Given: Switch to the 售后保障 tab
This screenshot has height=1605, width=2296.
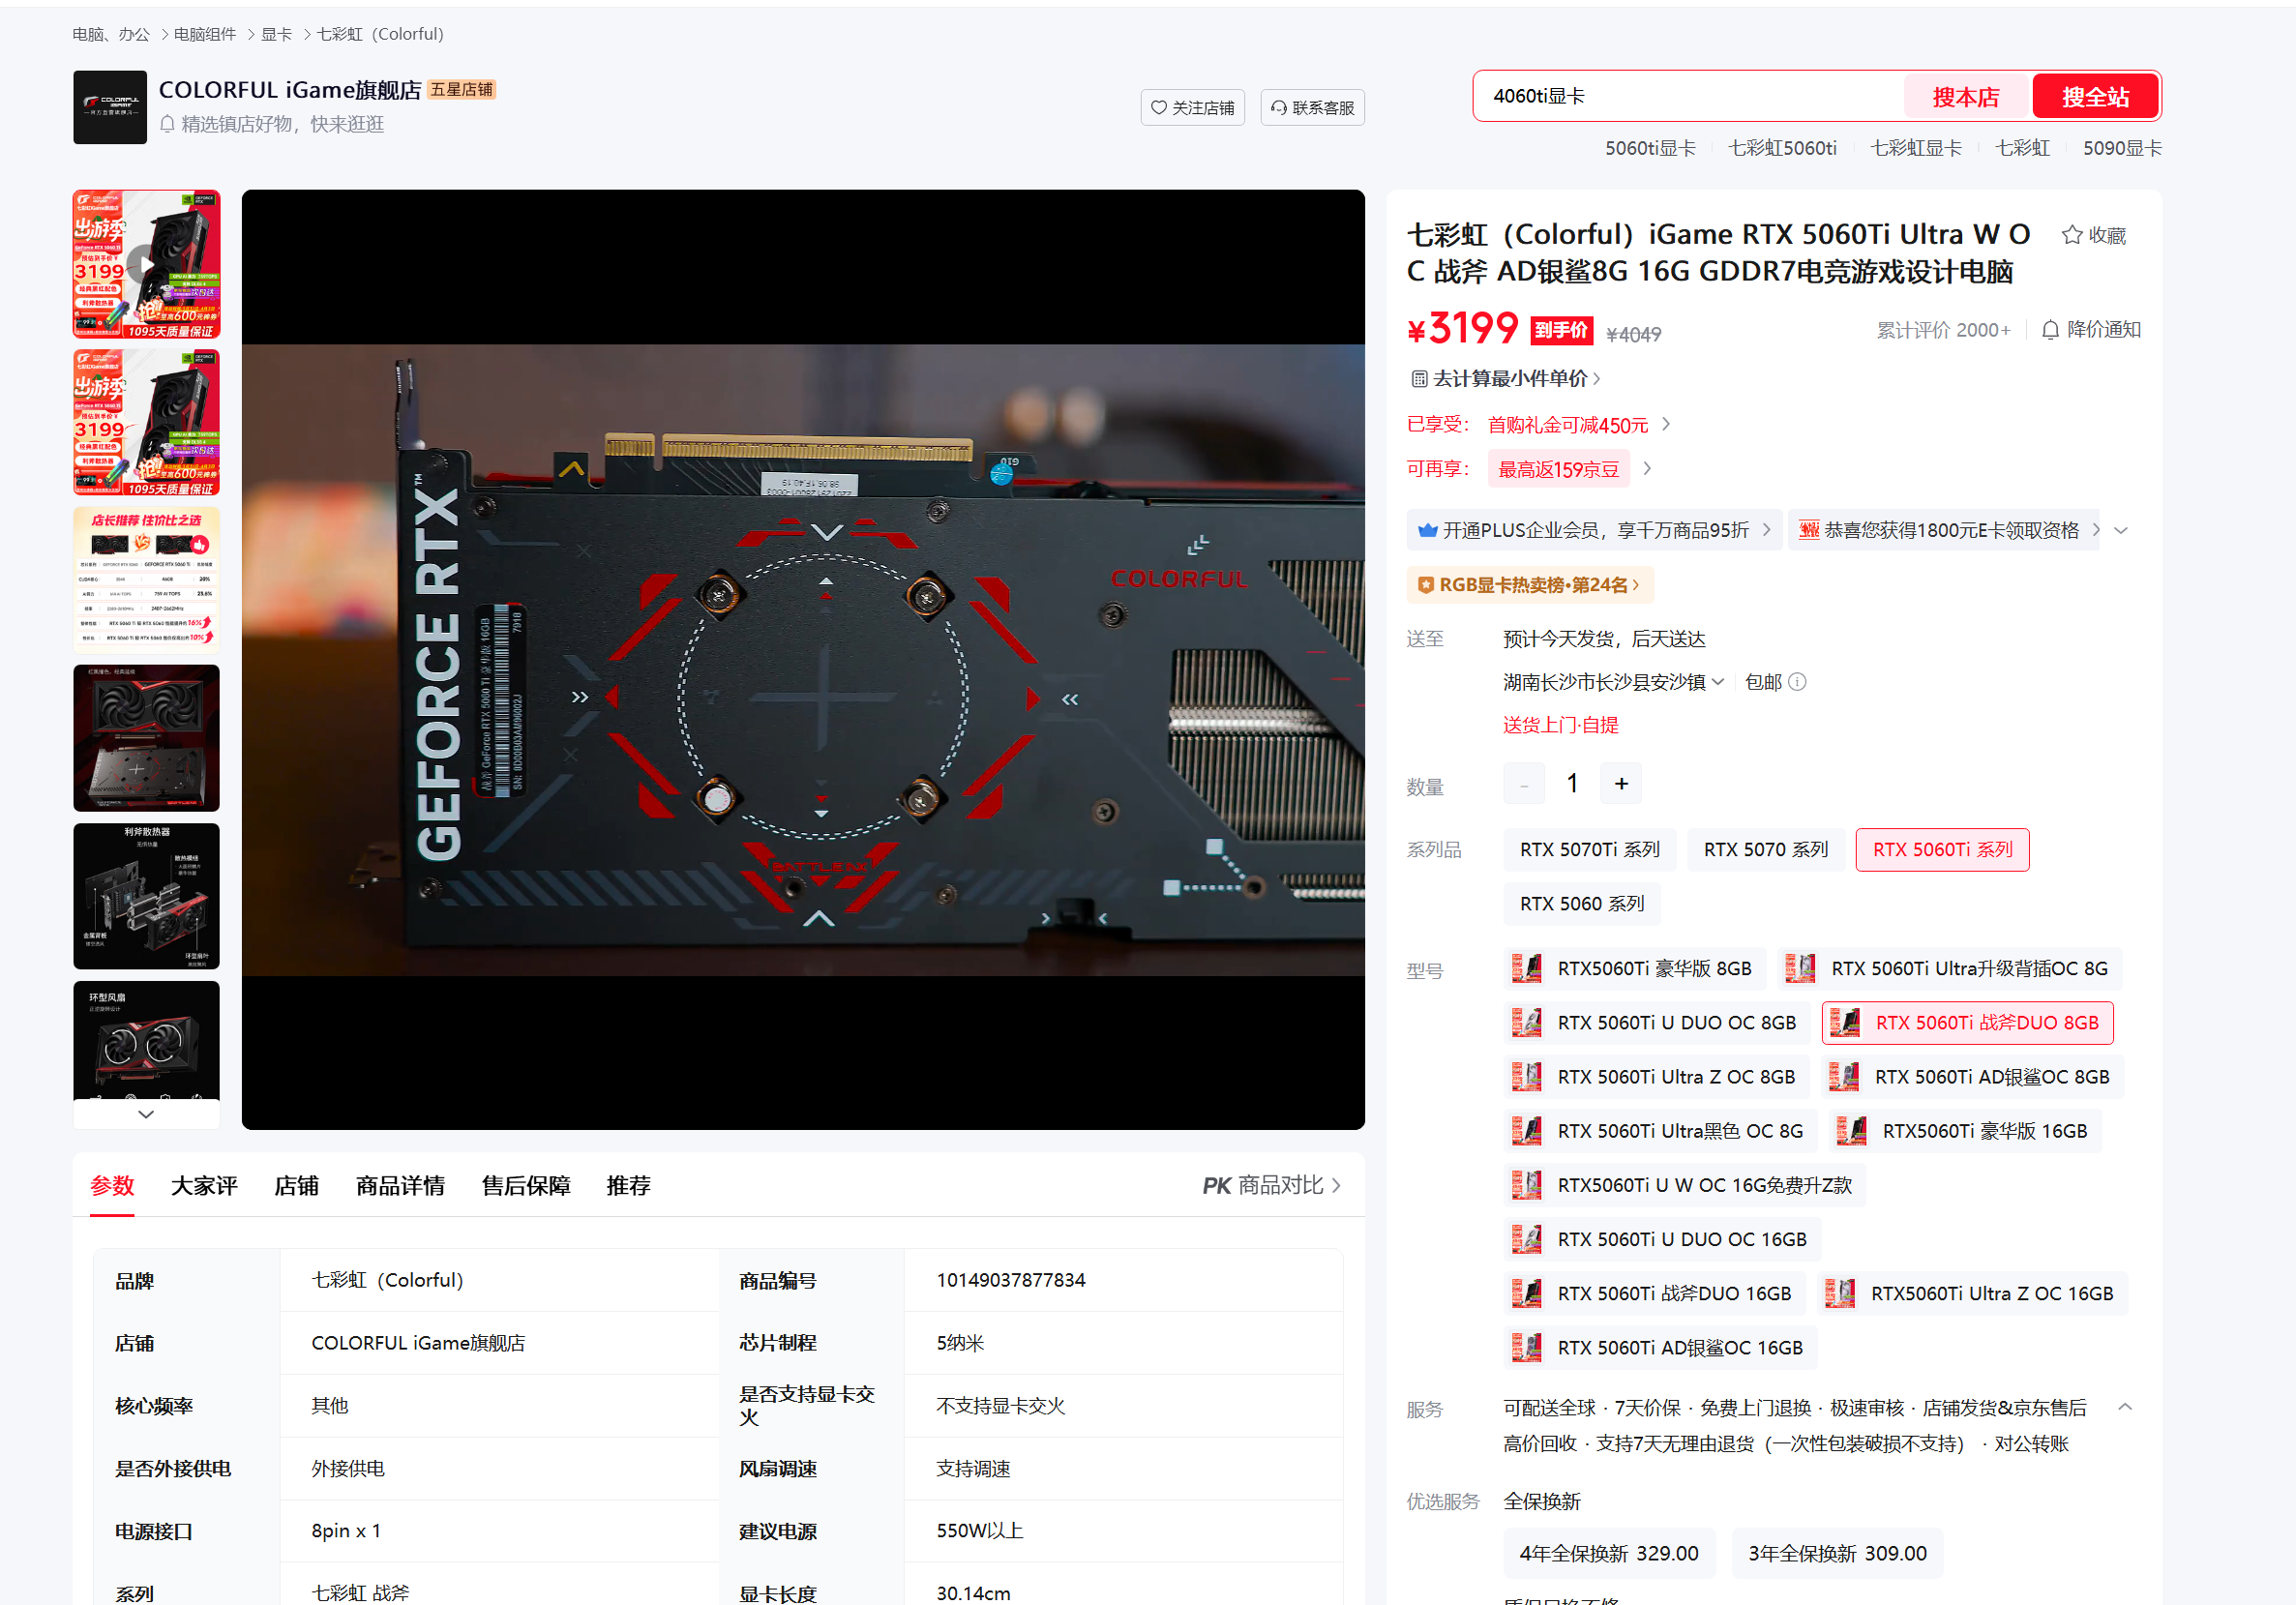Looking at the screenshot, I should (525, 1186).
